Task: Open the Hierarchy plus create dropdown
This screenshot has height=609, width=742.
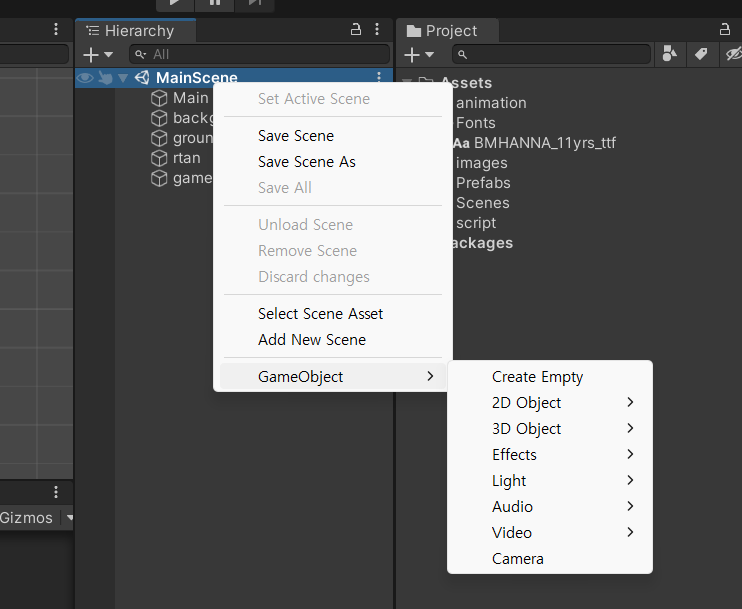Action: click(x=97, y=55)
